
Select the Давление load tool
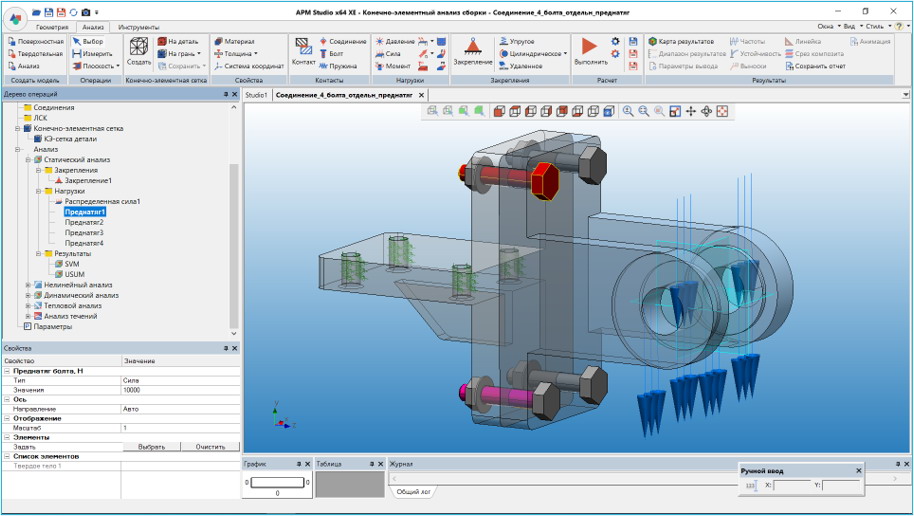point(395,41)
